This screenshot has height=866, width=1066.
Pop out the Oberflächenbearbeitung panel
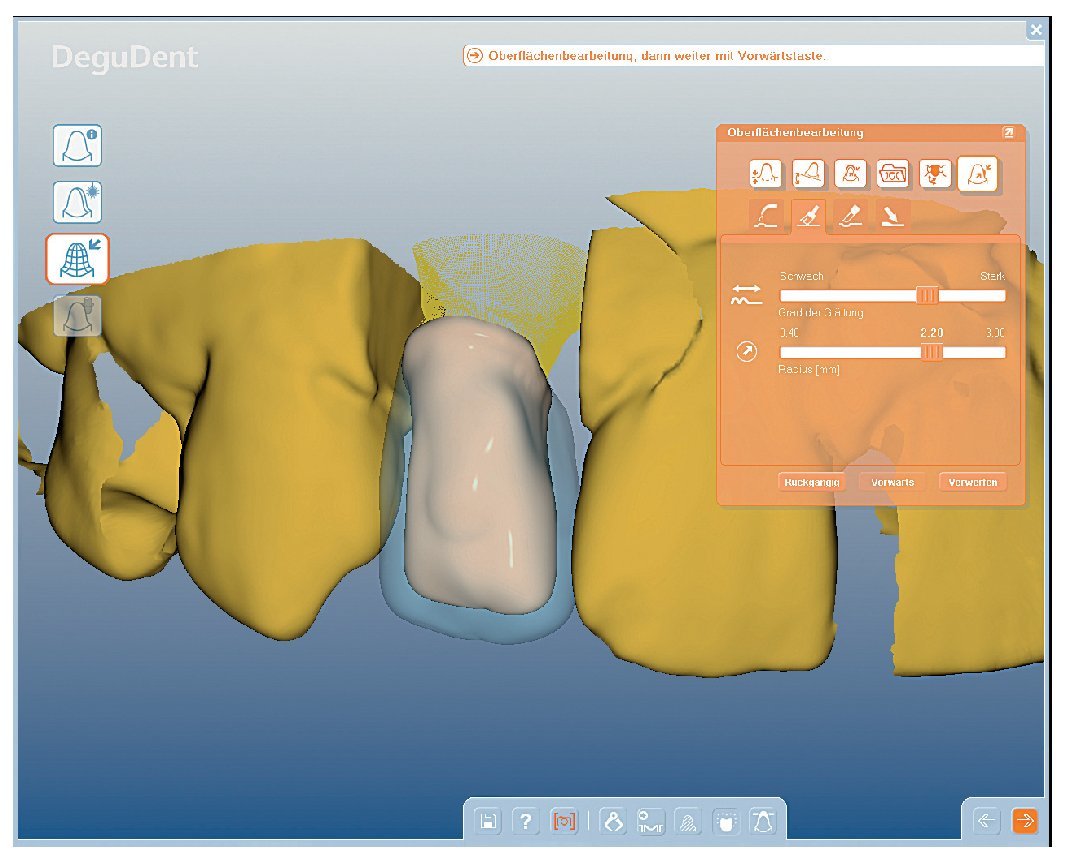point(1008,132)
